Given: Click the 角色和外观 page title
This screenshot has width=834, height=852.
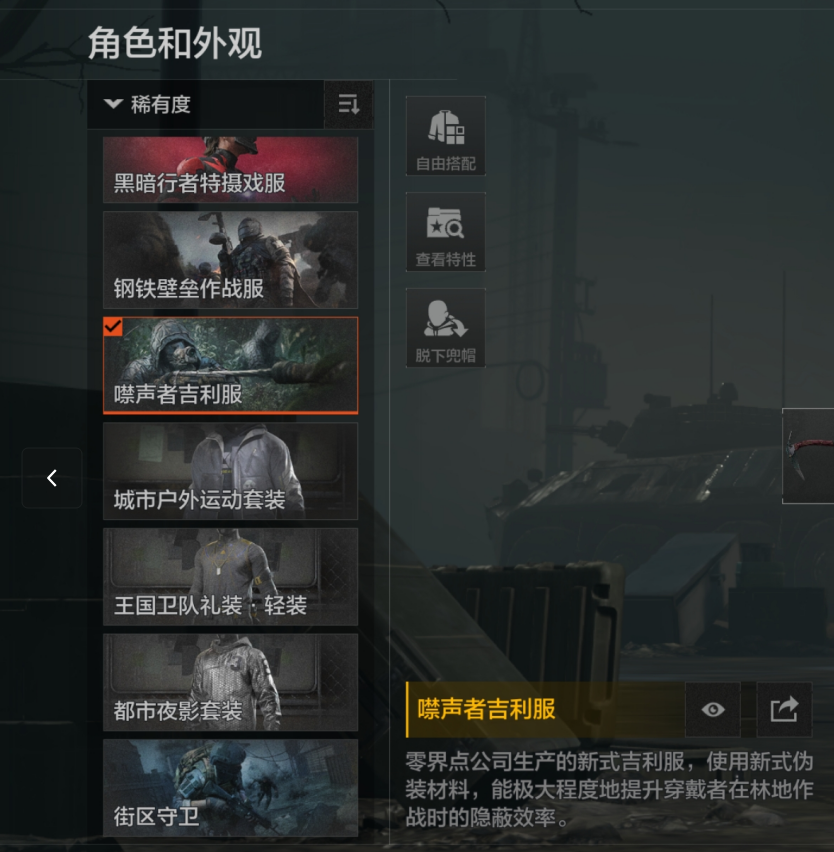Looking at the screenshot, I should 175,43.
